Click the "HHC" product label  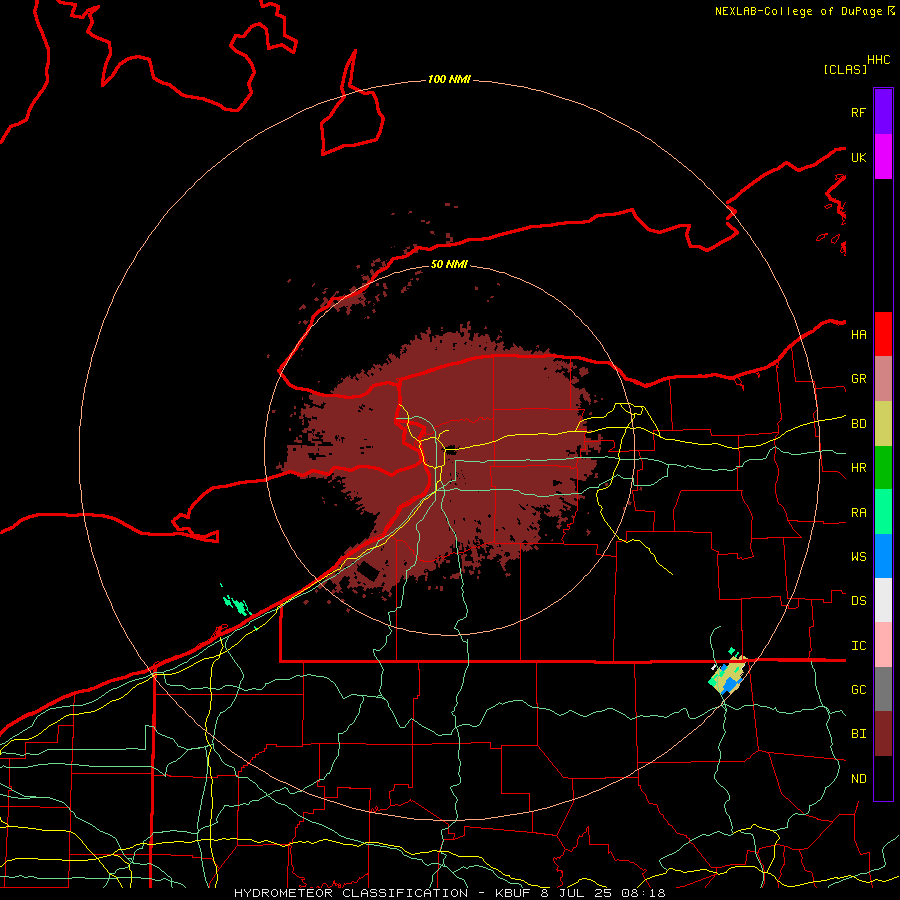pos(878,60)
